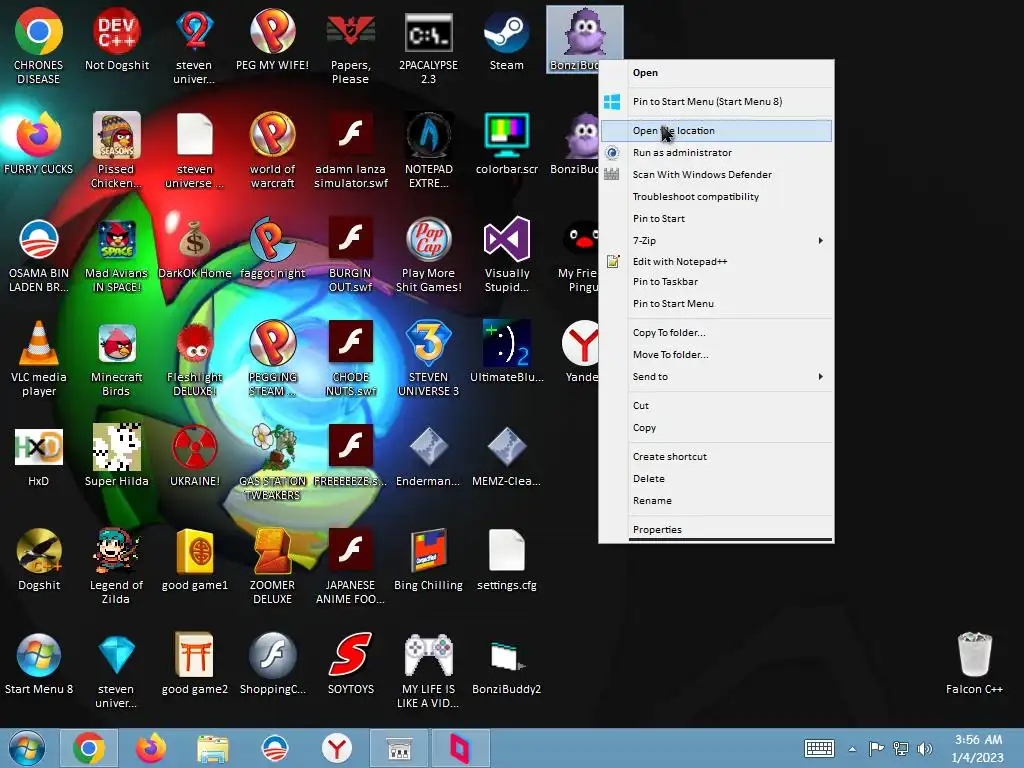Choose Pin to Start Menu (Start Menu 8)
The image size is (1024, 768).
pyautogui.click(x=716, y=101)
